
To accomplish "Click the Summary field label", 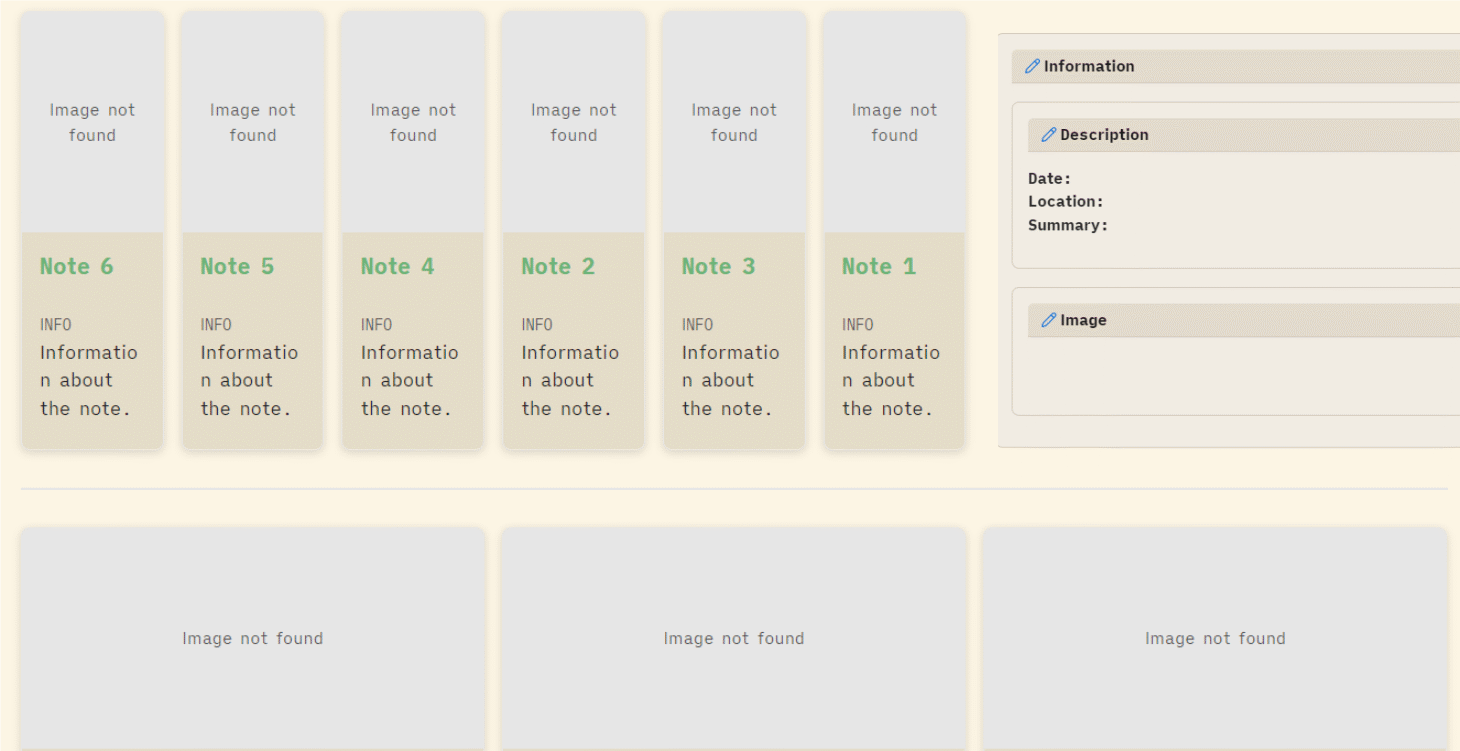I will 1067,226.
